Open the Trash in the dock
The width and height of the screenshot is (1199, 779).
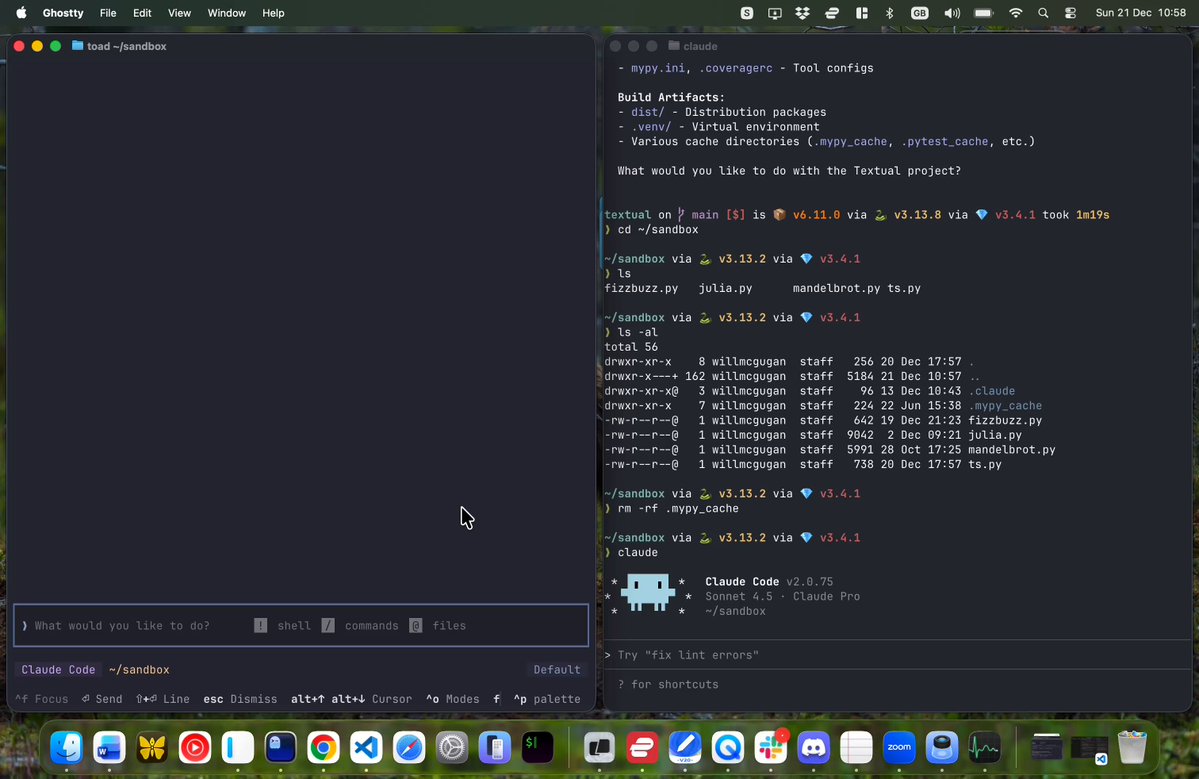click(1132, 747)
